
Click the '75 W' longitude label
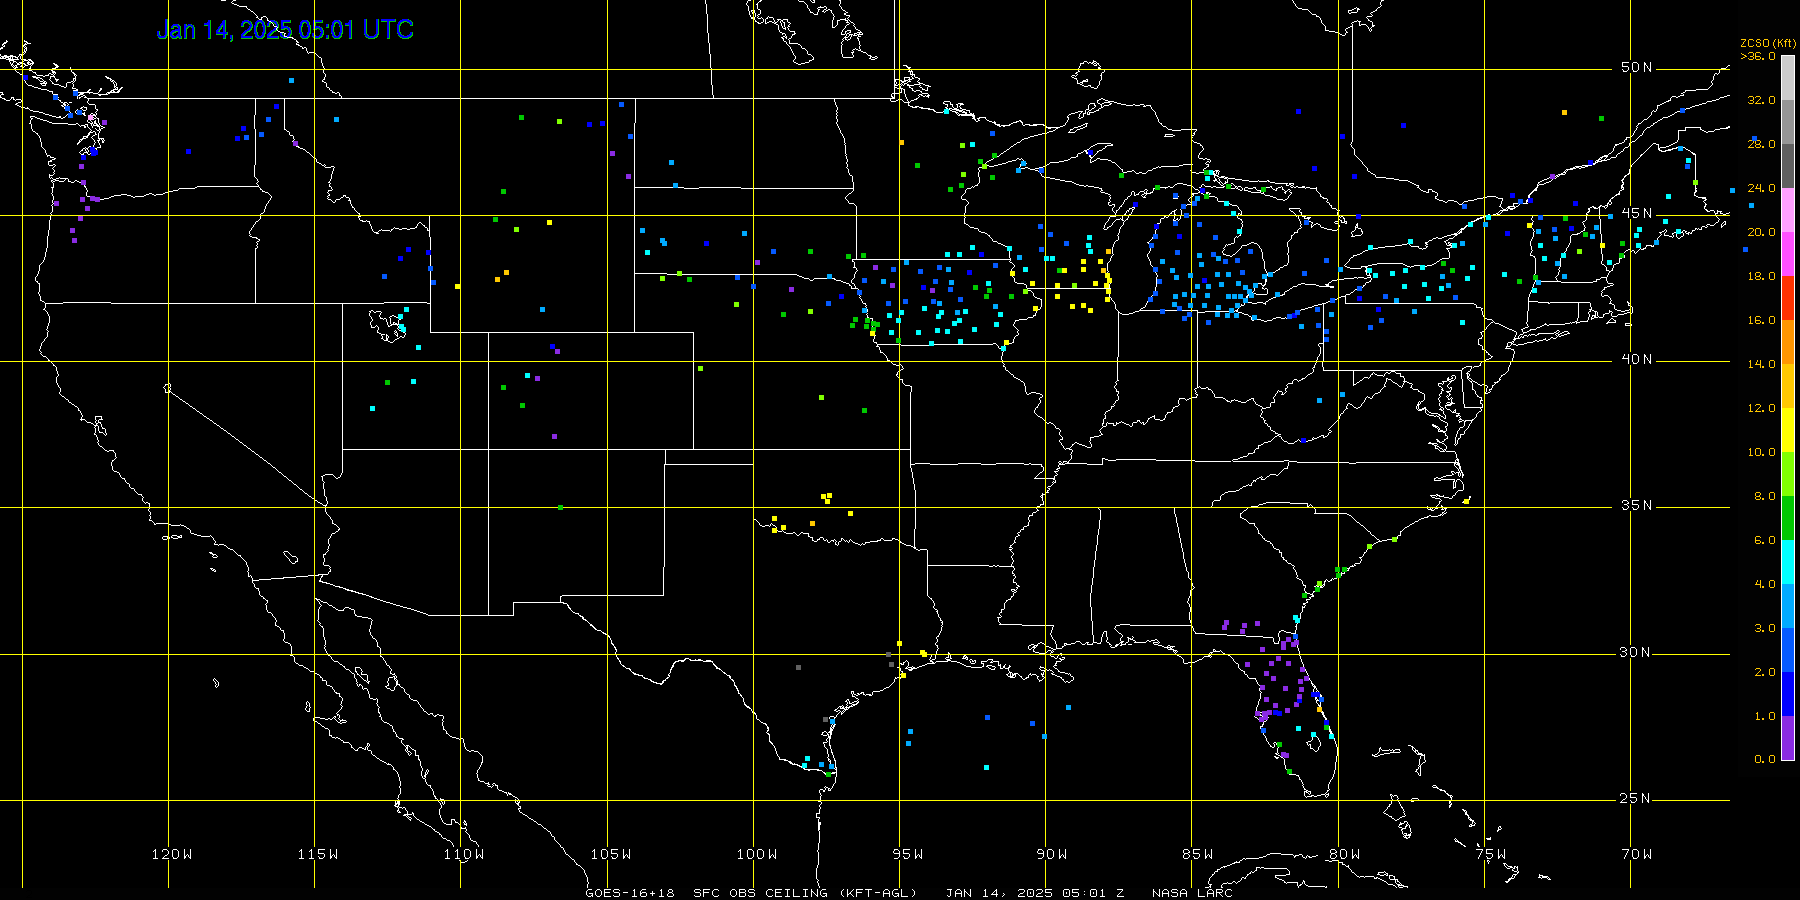tap(1490, 854)
